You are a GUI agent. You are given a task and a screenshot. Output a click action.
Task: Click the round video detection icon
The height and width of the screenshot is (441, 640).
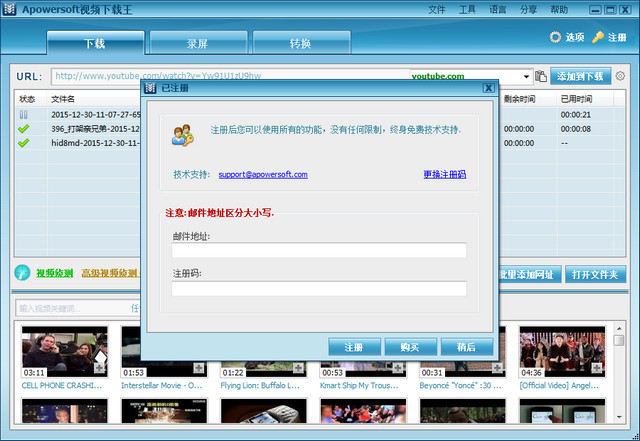pos(22,272)
